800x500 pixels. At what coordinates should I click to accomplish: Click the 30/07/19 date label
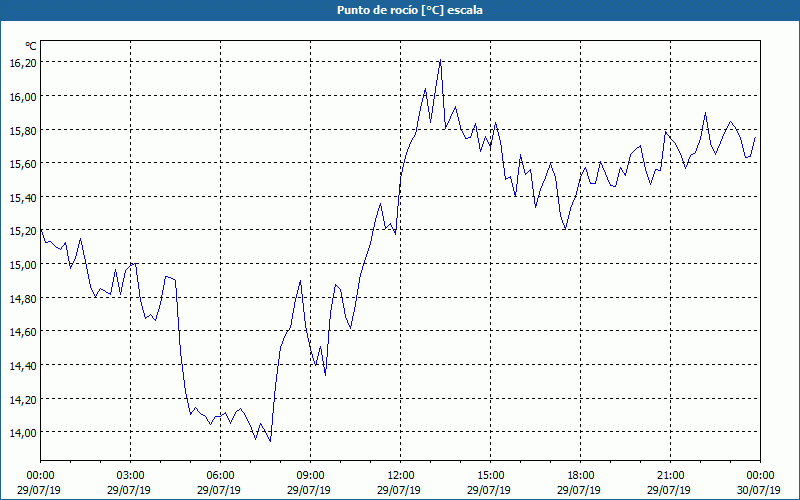(x=759, y=490)
